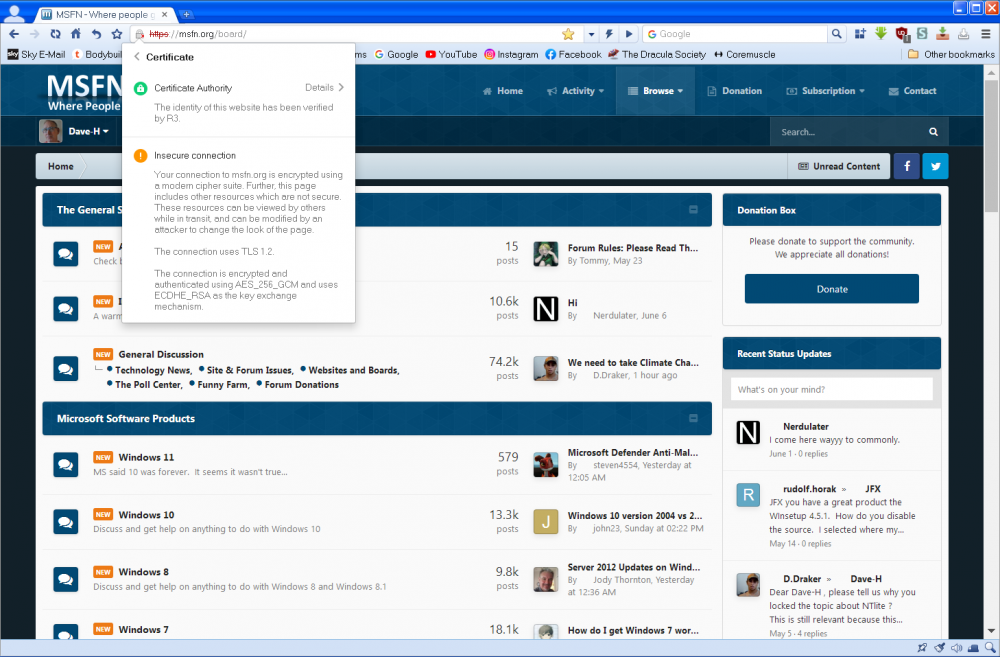Viewport: 1000px width, 657px height.
Task: Open the Browse dropdown menu
Action: click(x=655, y=91)
